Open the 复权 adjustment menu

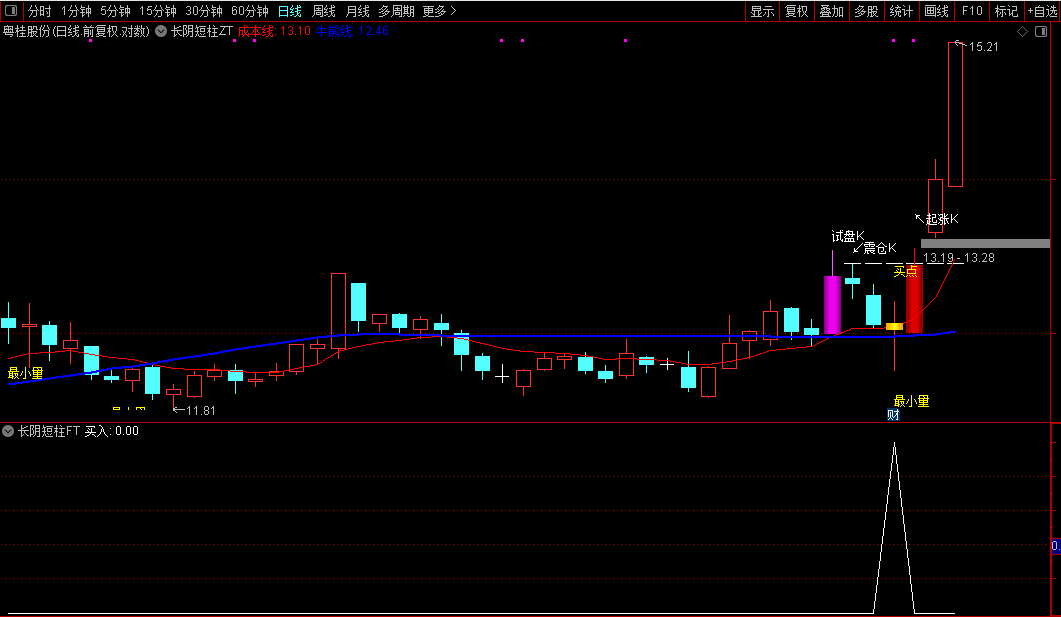(796, 11)
